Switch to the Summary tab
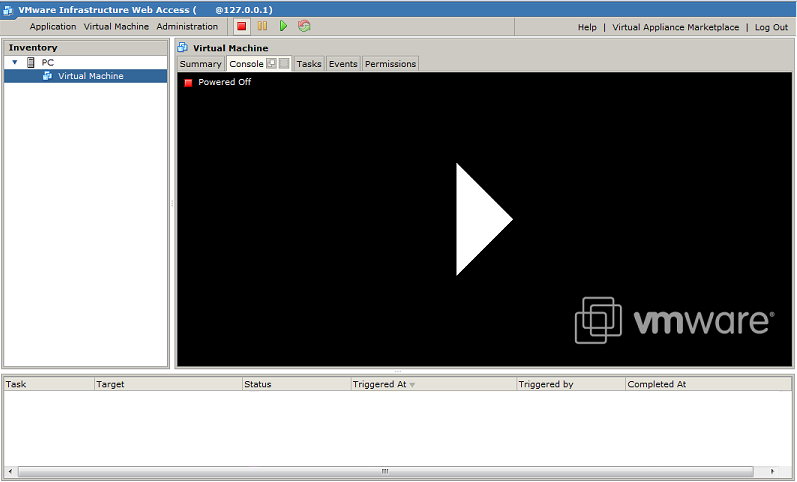The width and height of the screenshot is (797, 482). click(x=200, y=64)
